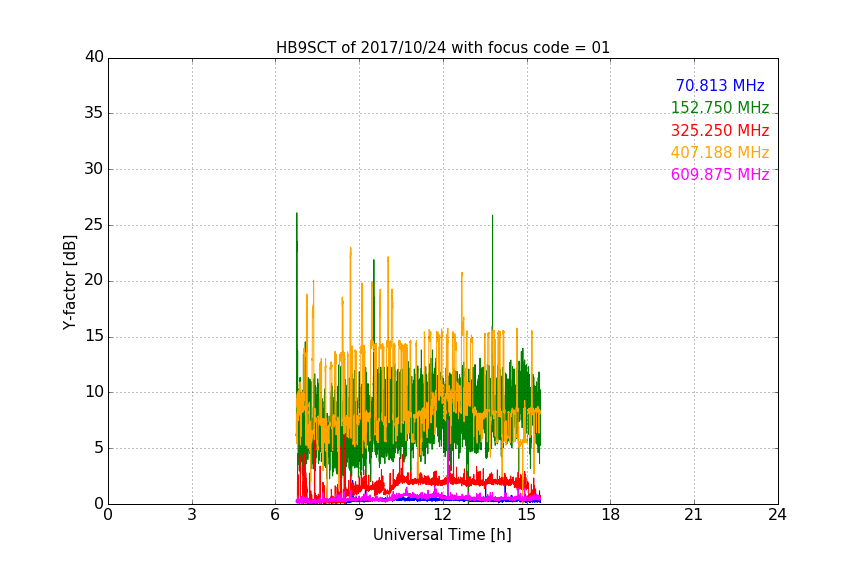Select the 609.875 MHz legend label
Image resolution: width=864 pixels, height=576 pixels.
720,175
